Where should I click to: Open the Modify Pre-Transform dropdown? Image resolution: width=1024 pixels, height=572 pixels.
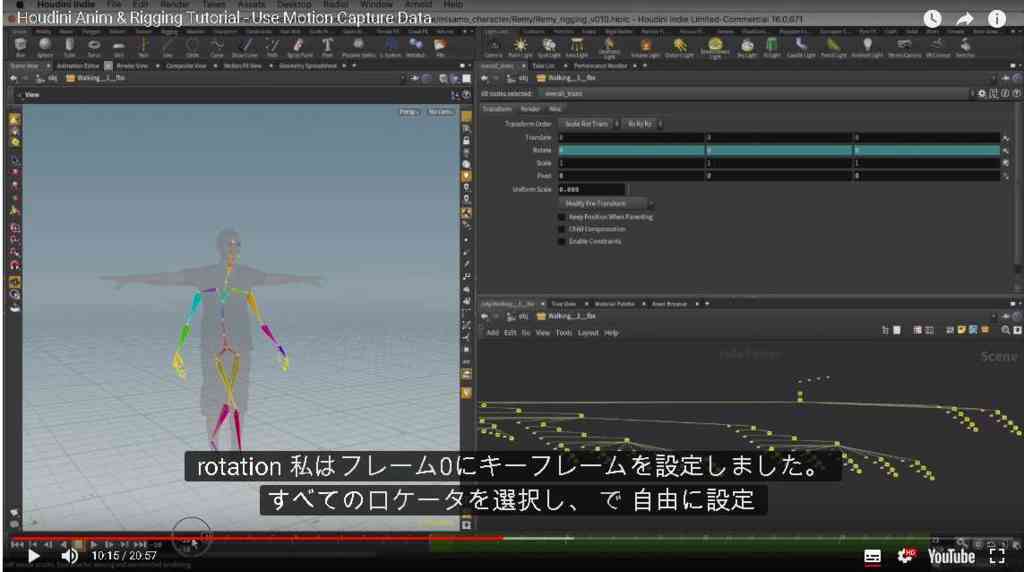pos(606,204)
